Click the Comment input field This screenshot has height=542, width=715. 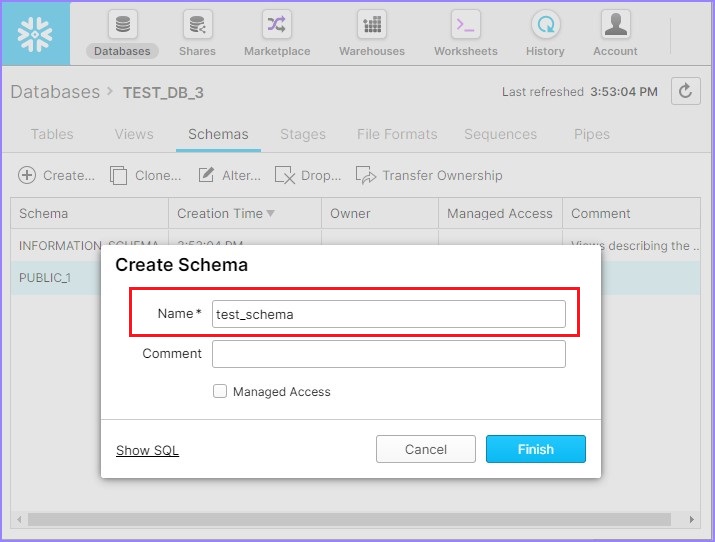pyautogui.click(x=388, y=354)
